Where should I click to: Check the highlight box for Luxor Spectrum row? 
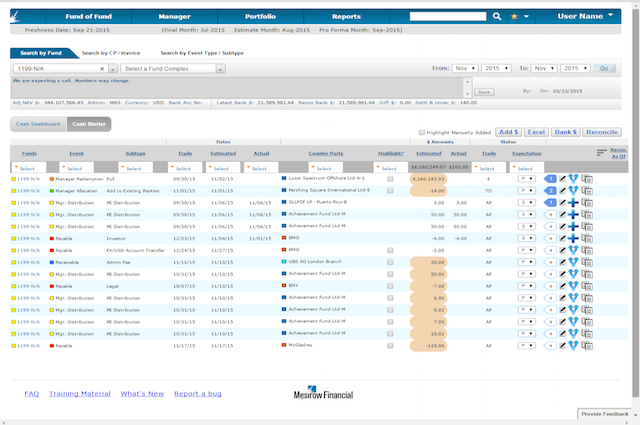(390, 178)
